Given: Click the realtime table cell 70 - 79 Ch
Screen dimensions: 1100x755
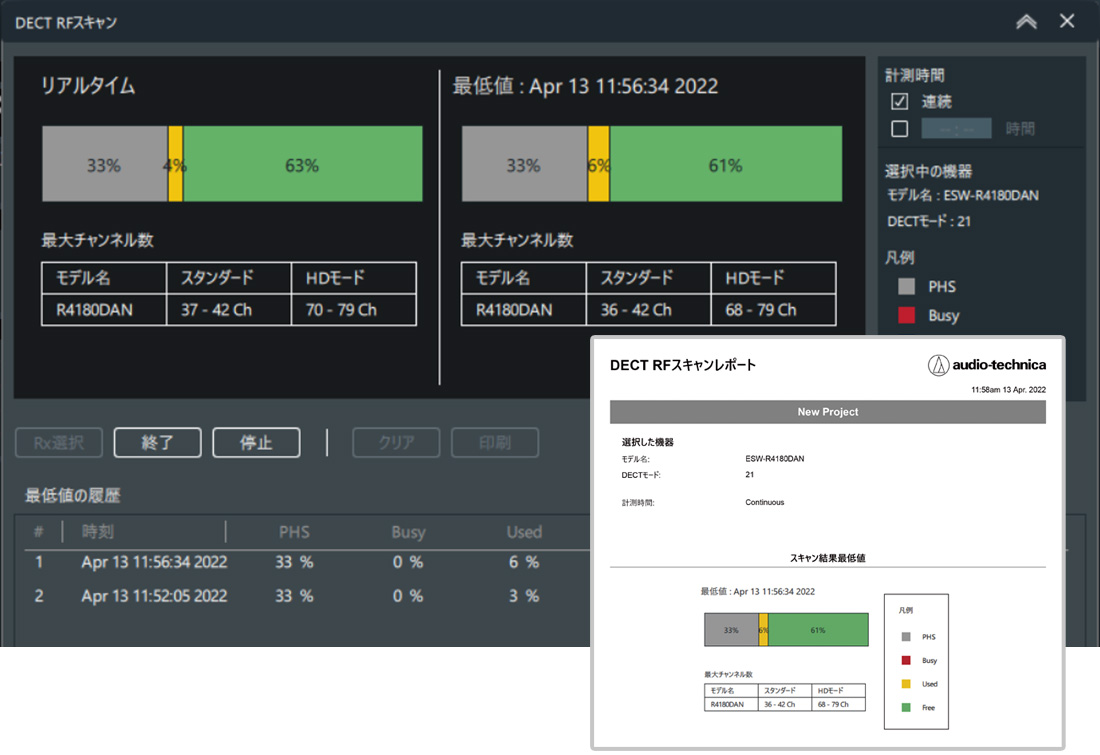Looking at the screenshot, I should pos(354,309).
